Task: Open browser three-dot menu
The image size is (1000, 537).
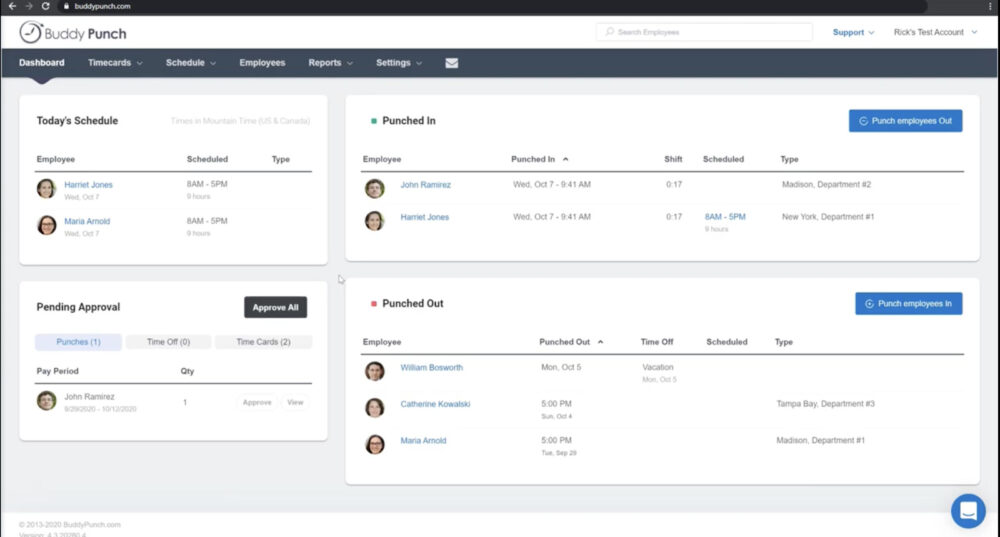Action: (990, 6)
